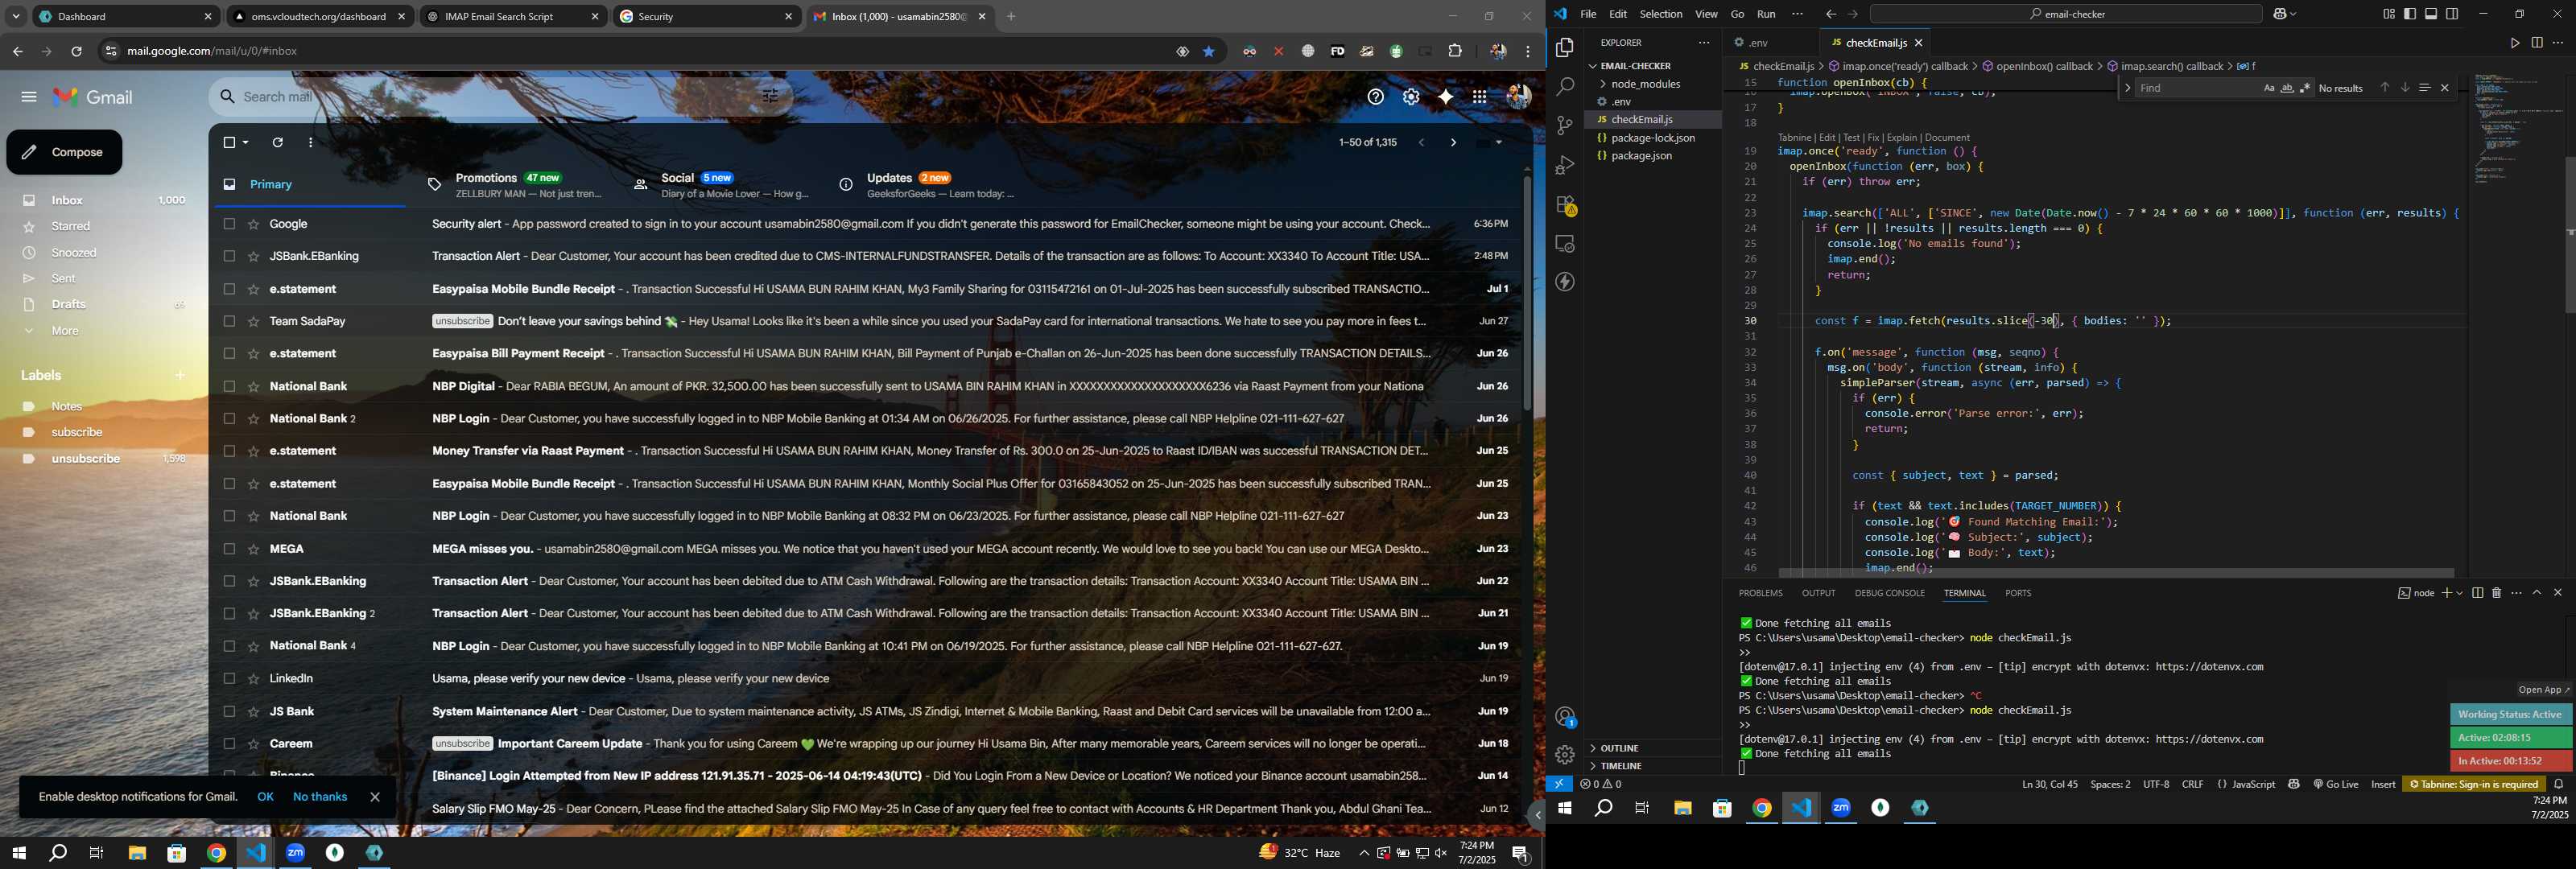The height and width of the screenshot is (869, 2576).
Task: Go to next page of Gmail messages
Action: (1453, 143)
